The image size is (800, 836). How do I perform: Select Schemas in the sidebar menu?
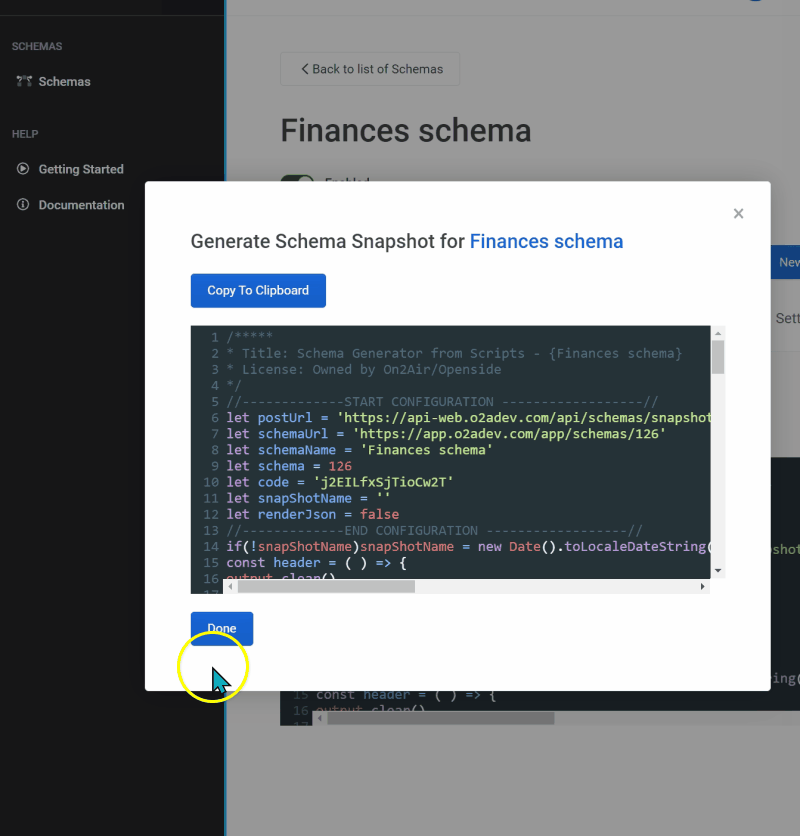pos(64,81)
